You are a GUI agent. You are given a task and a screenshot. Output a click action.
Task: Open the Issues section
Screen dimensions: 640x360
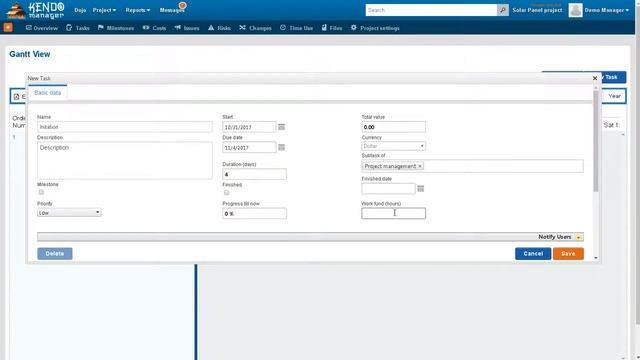[x=187, y=28]
